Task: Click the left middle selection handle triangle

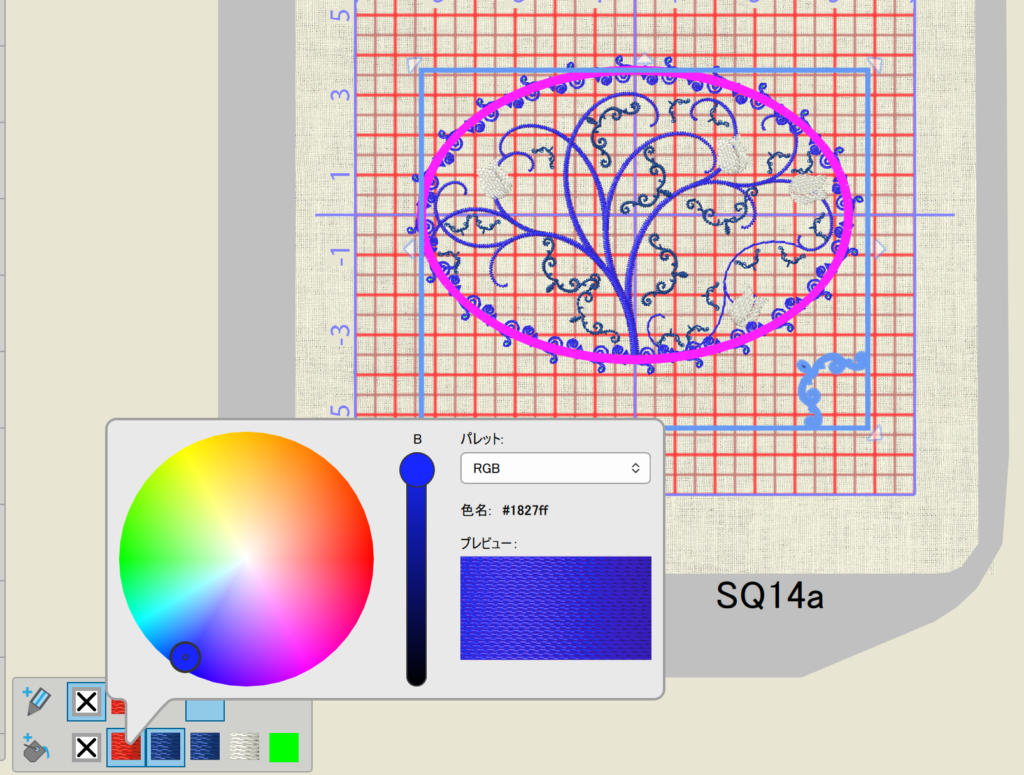Action: point(409,247)
